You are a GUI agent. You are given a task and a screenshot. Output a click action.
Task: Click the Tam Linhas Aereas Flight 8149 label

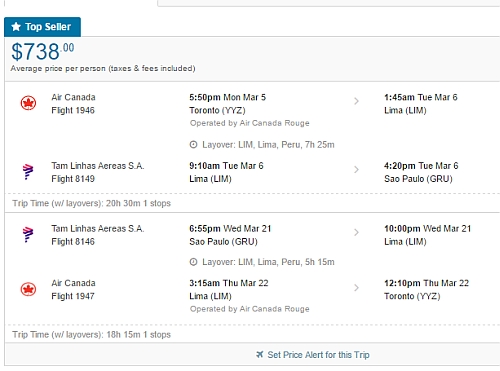pos(98,172)
